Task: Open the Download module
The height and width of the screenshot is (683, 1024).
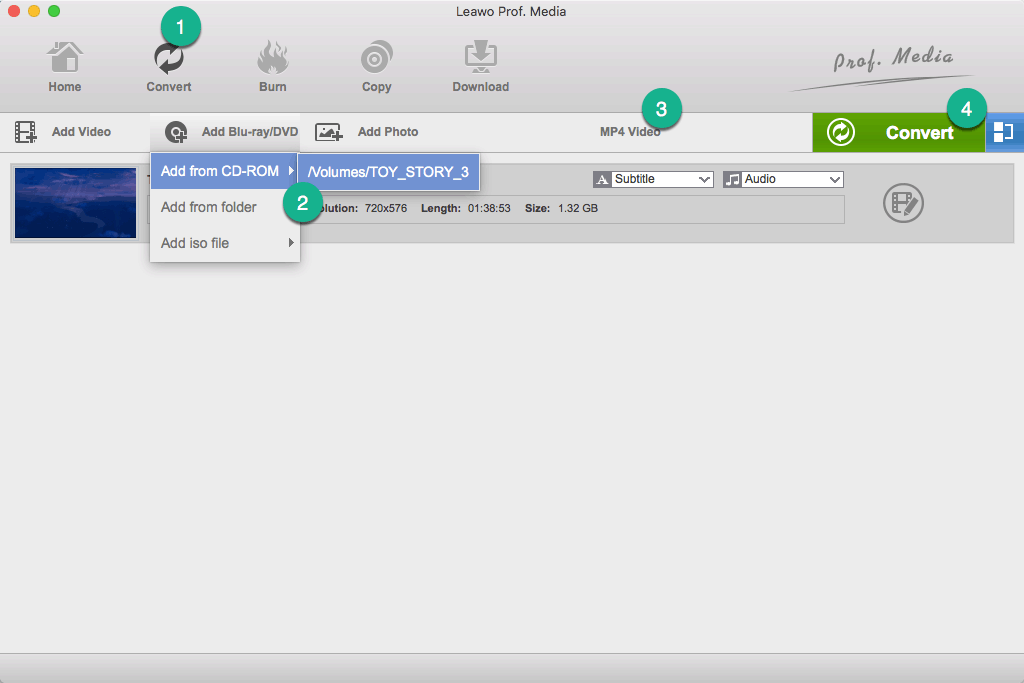Action: 481,67
